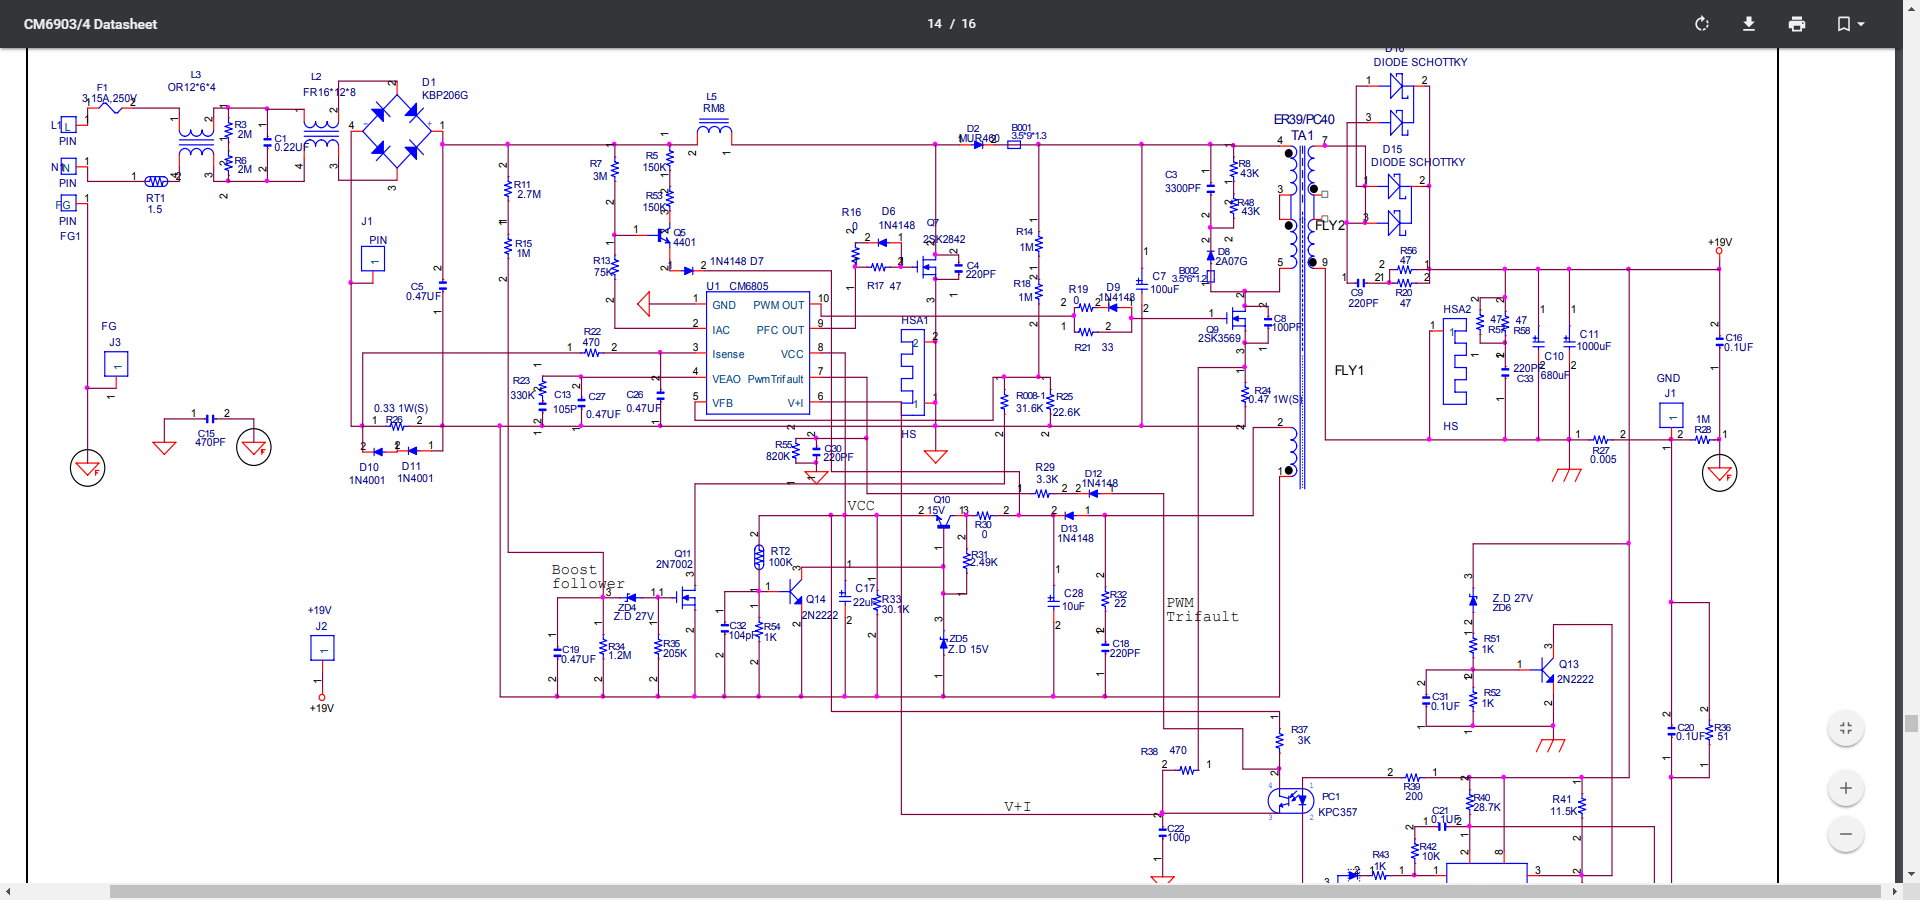The width and height of the screenshot is (1920, 900).
Task: Open the bookmarks dropdown menu
Action: pyautogui.click(x=1850, y=24)
